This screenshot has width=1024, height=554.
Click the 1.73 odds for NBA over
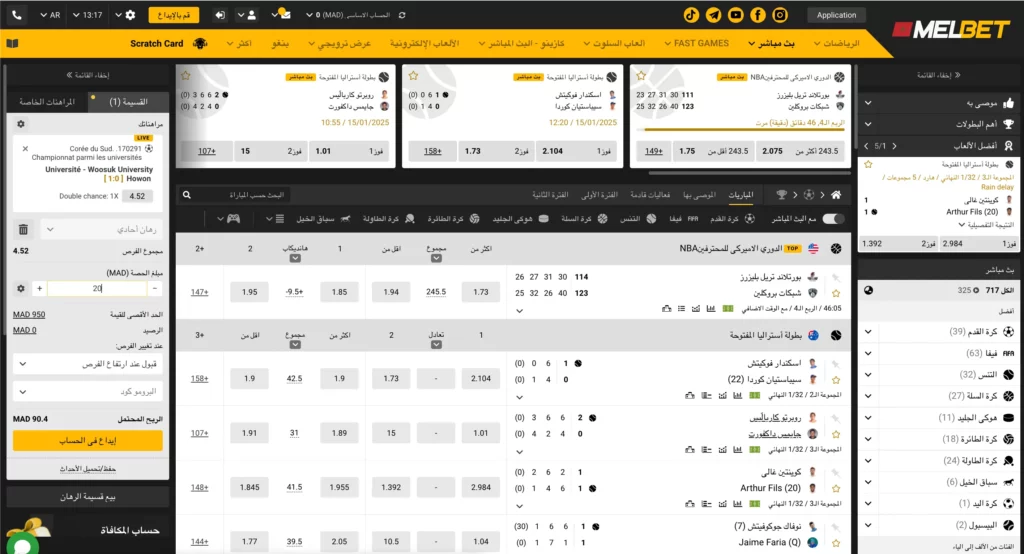481,292
